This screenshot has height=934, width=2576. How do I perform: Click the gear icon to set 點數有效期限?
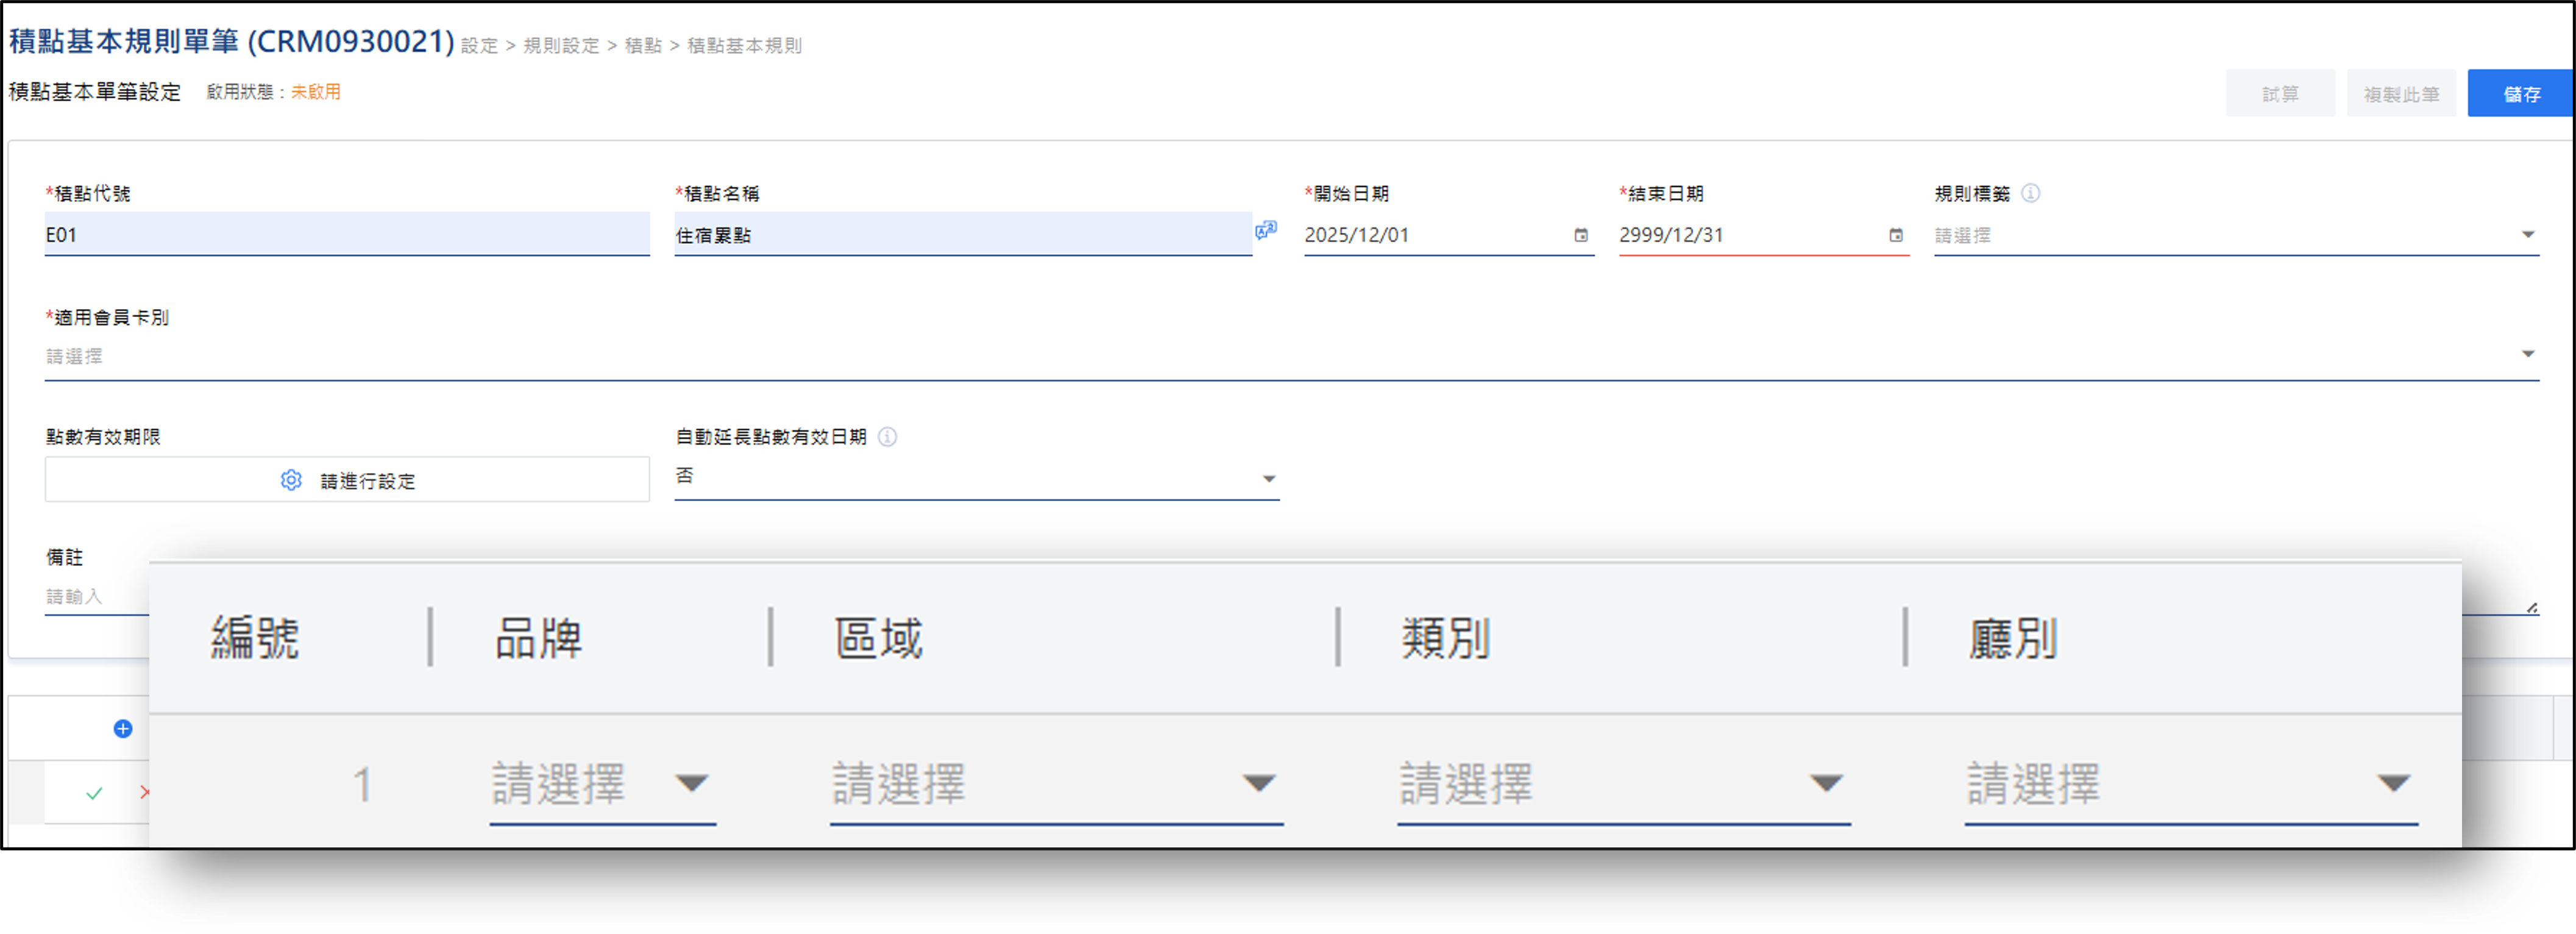click(x=290, y=479)
